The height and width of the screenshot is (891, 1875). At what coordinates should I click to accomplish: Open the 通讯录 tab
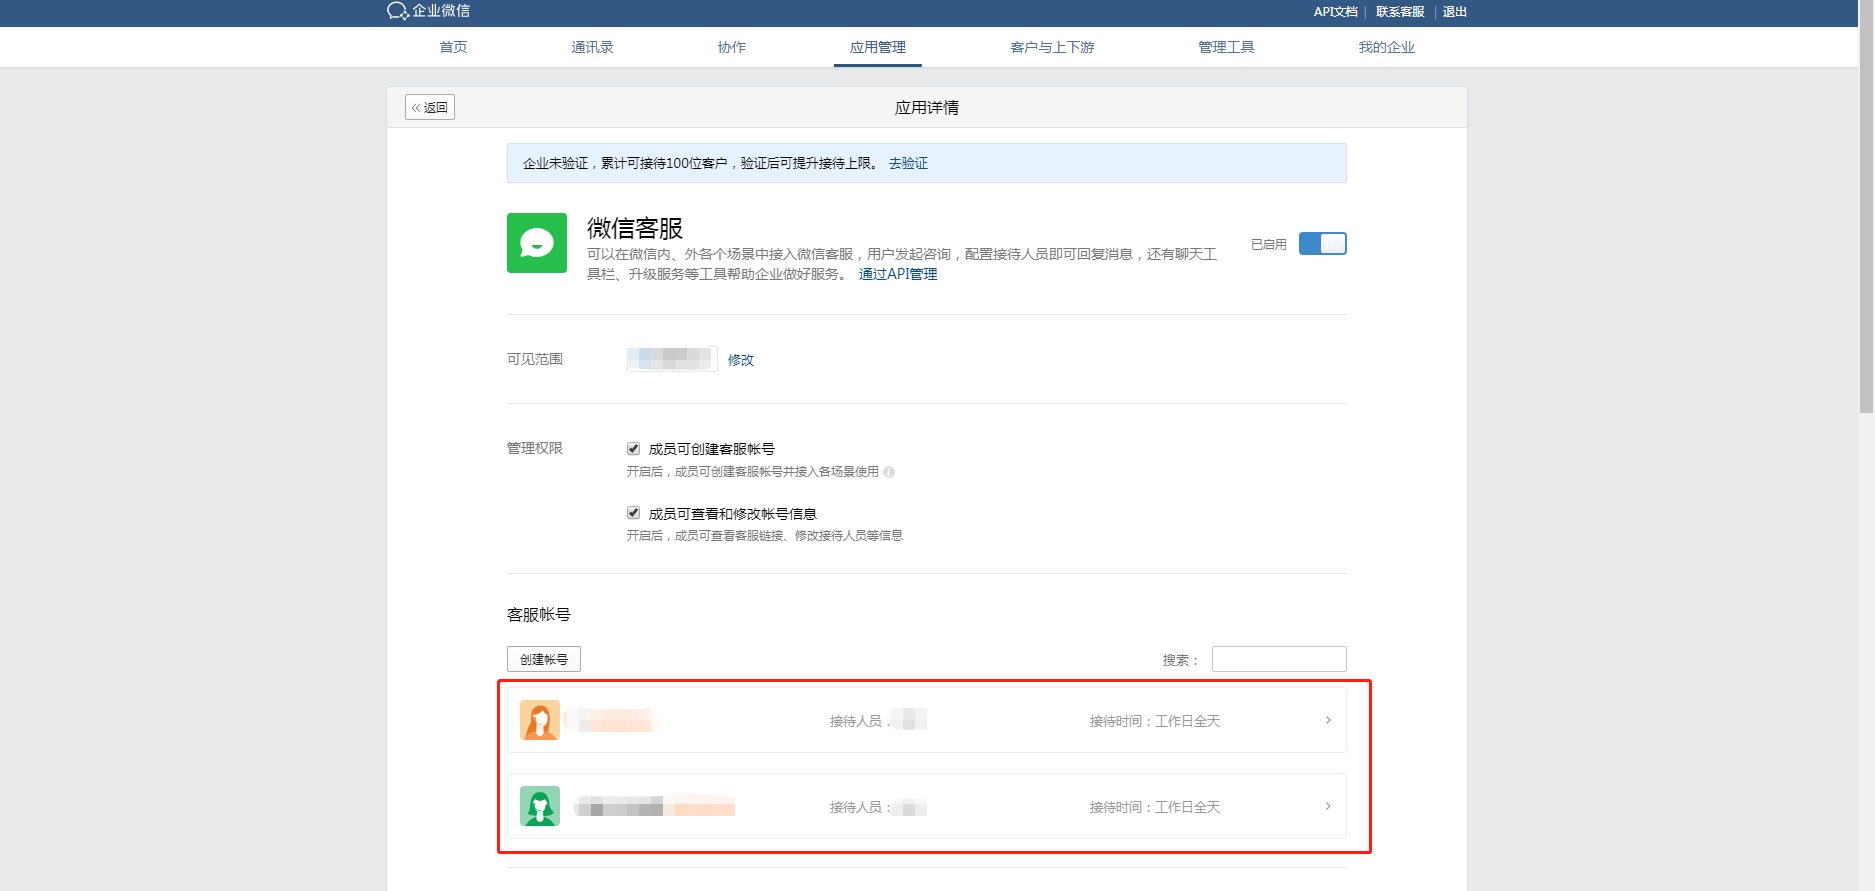[x=592, y=47]
